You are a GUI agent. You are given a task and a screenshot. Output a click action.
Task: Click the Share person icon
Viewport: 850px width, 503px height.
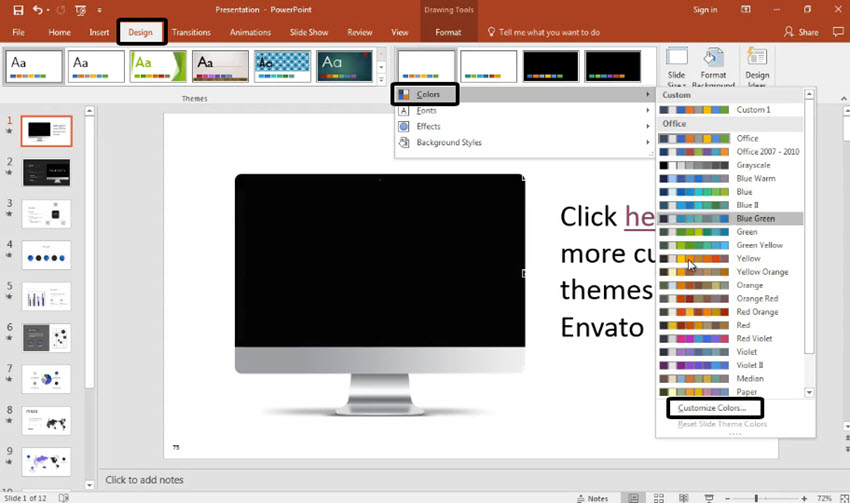pos(788,32)
